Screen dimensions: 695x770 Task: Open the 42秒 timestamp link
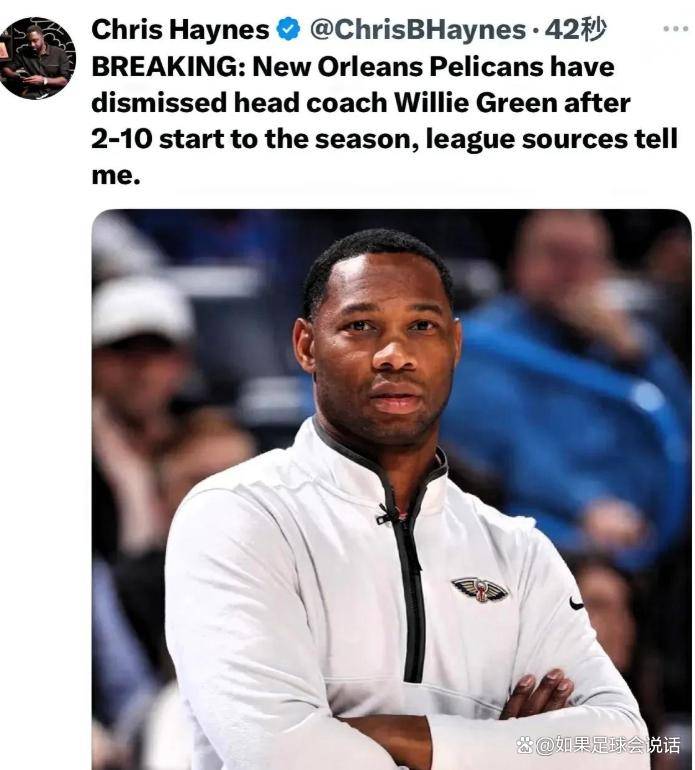tap(575, 29)
